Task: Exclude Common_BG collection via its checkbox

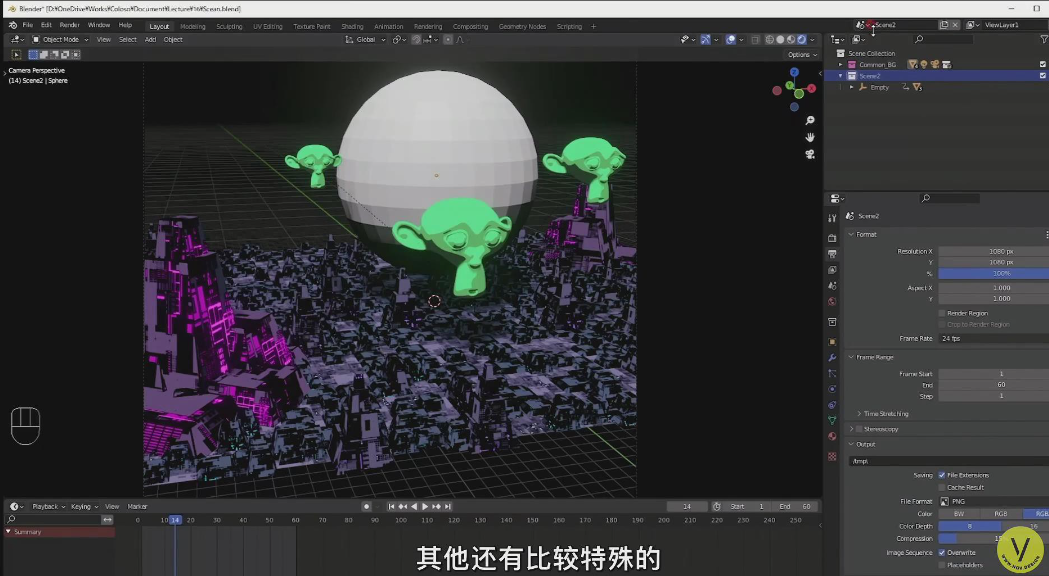Action: tap(1042, 64)
